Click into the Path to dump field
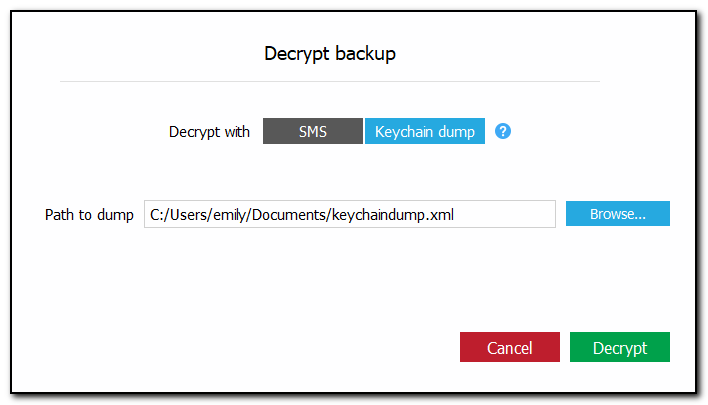Image resolution: width=708 pixels, height=405 pixels. tap(349, 214)
